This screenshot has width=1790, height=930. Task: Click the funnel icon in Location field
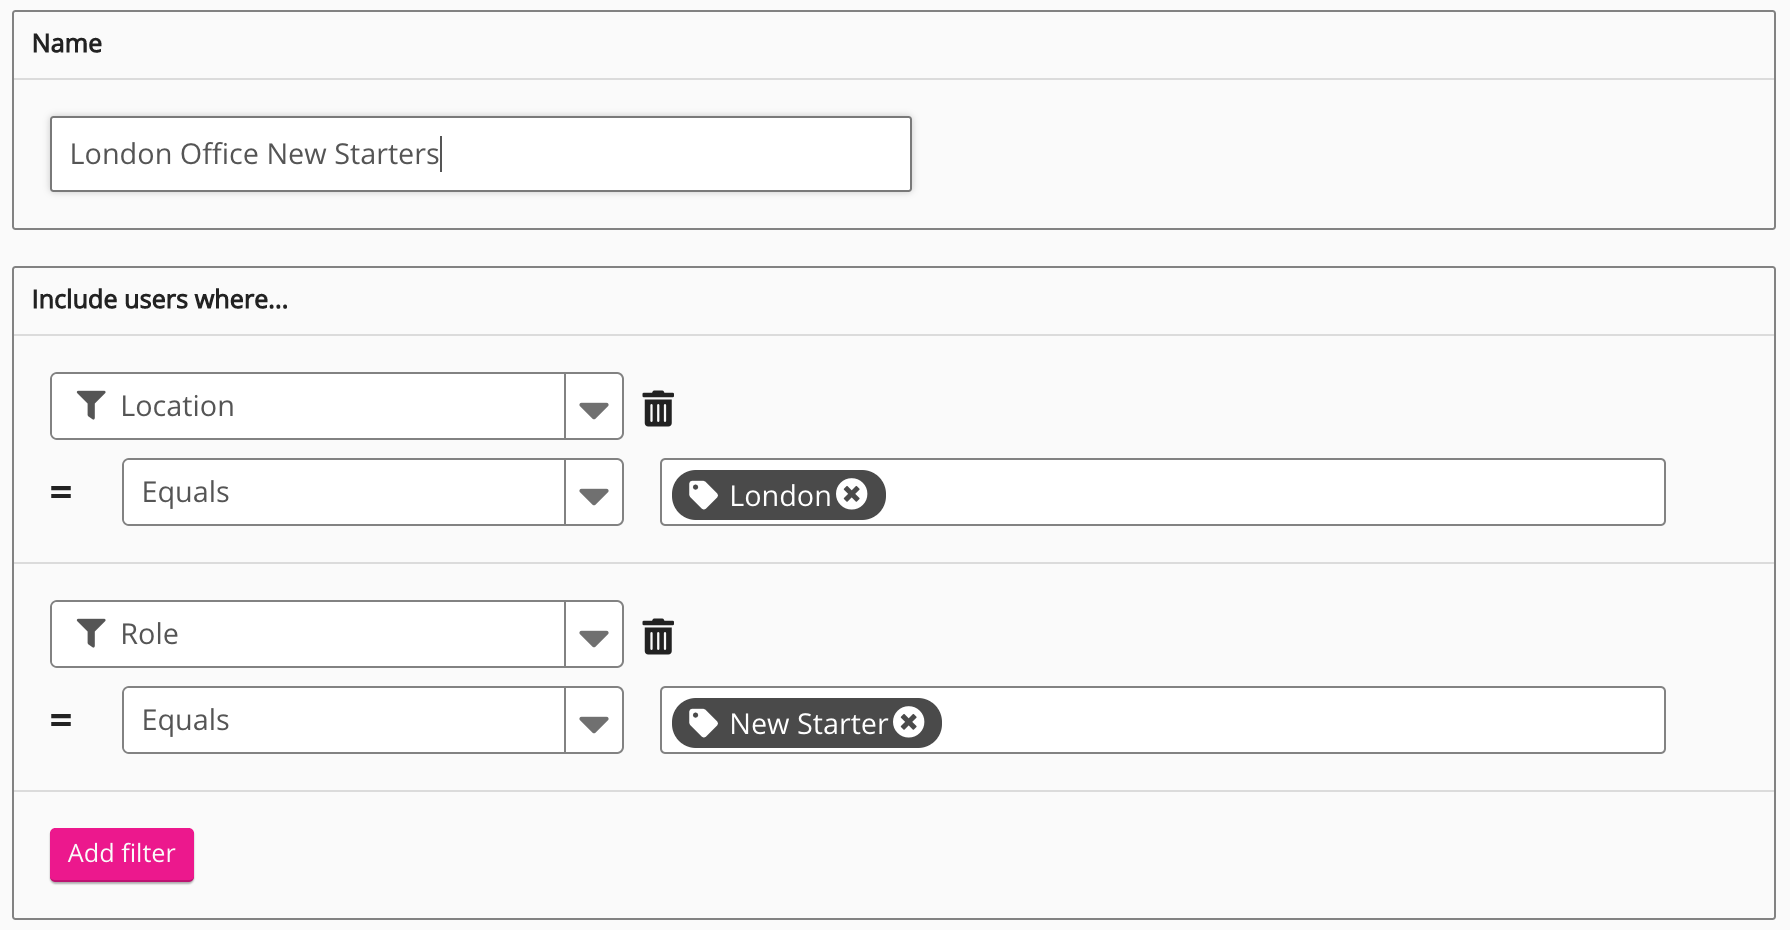(x=91, y=405)
